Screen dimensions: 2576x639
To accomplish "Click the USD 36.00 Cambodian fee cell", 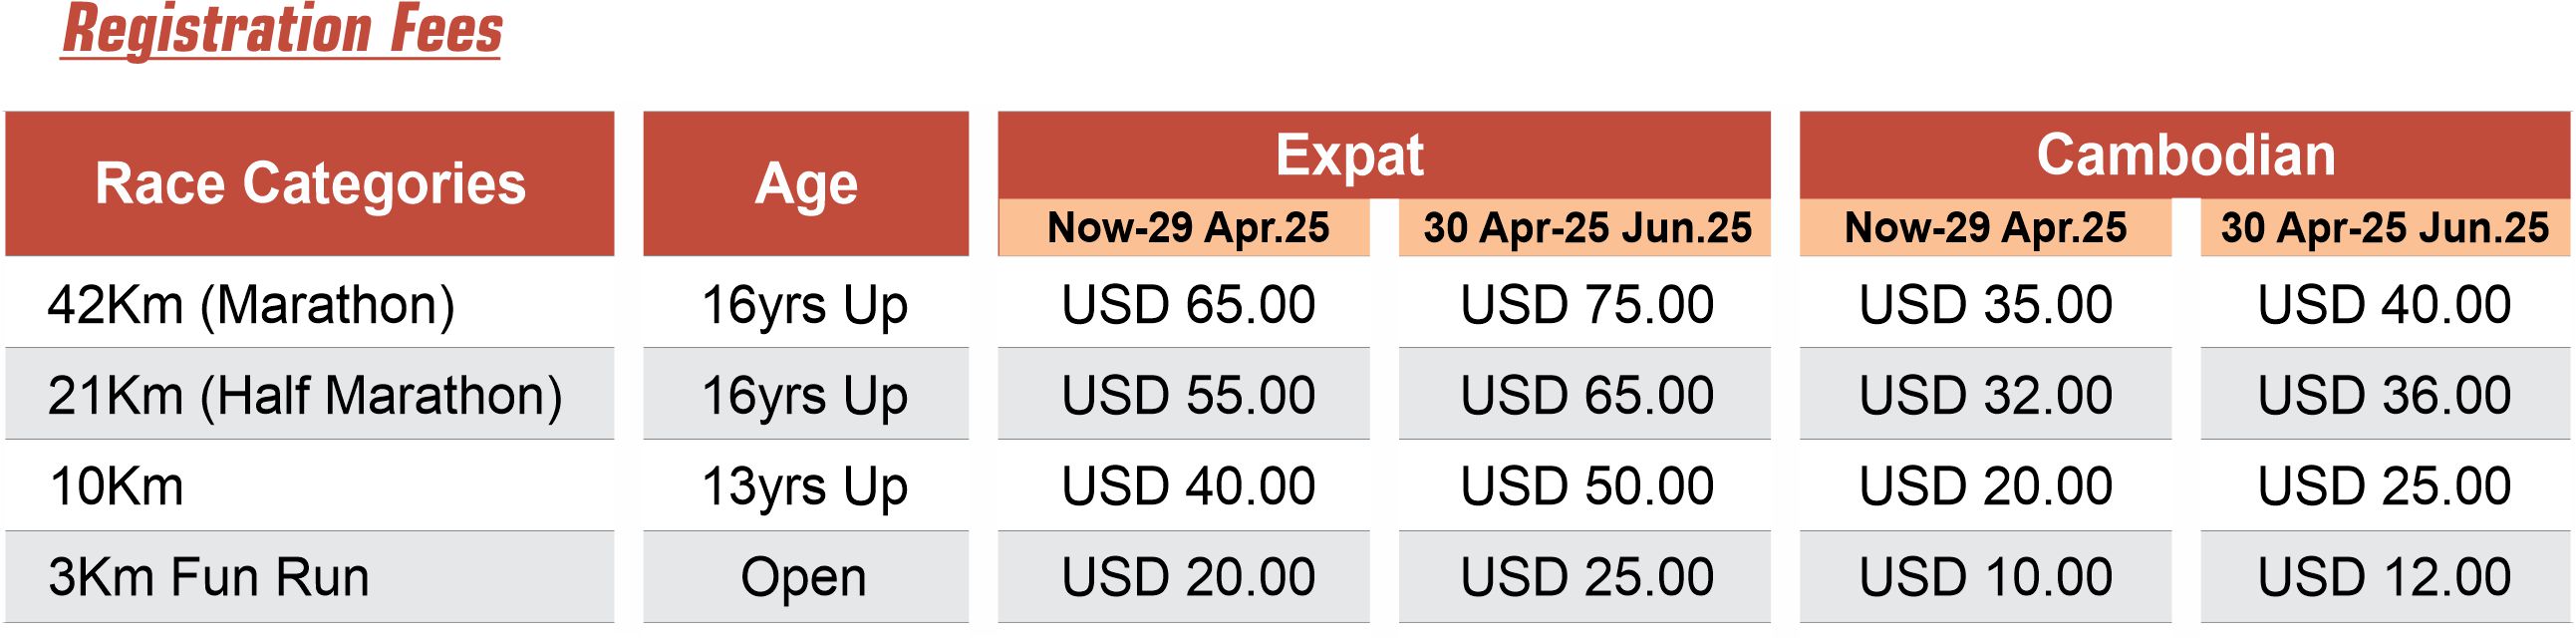I will 2385,394.
